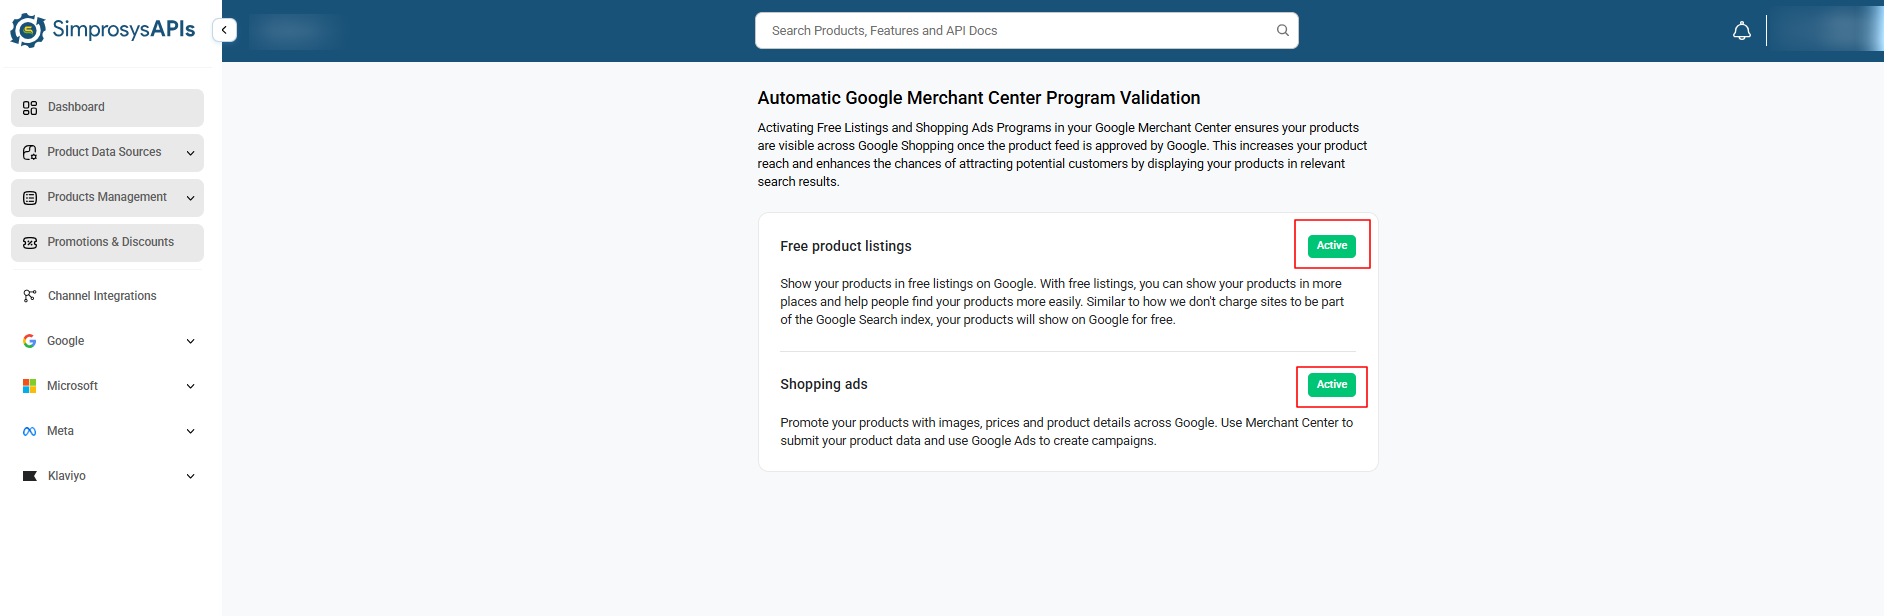The image size is (1884, 616).
Task: Select the Meta sidebar item
Action: 107,431
